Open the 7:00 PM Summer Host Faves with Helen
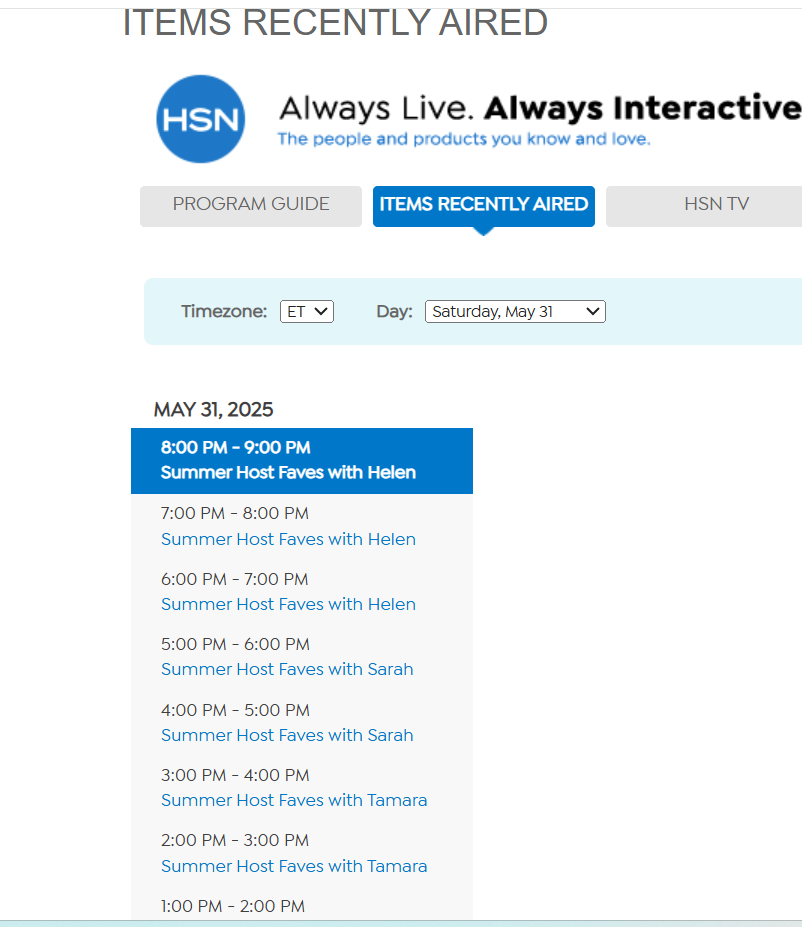This screenshot has height=927, width=802. 288,539
